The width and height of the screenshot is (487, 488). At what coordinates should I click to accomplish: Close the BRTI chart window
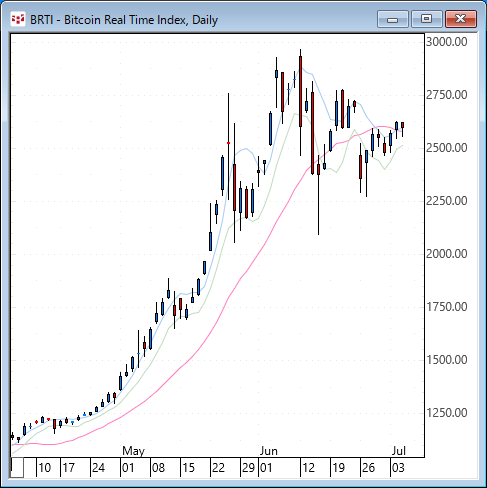[x=461, y=19]
